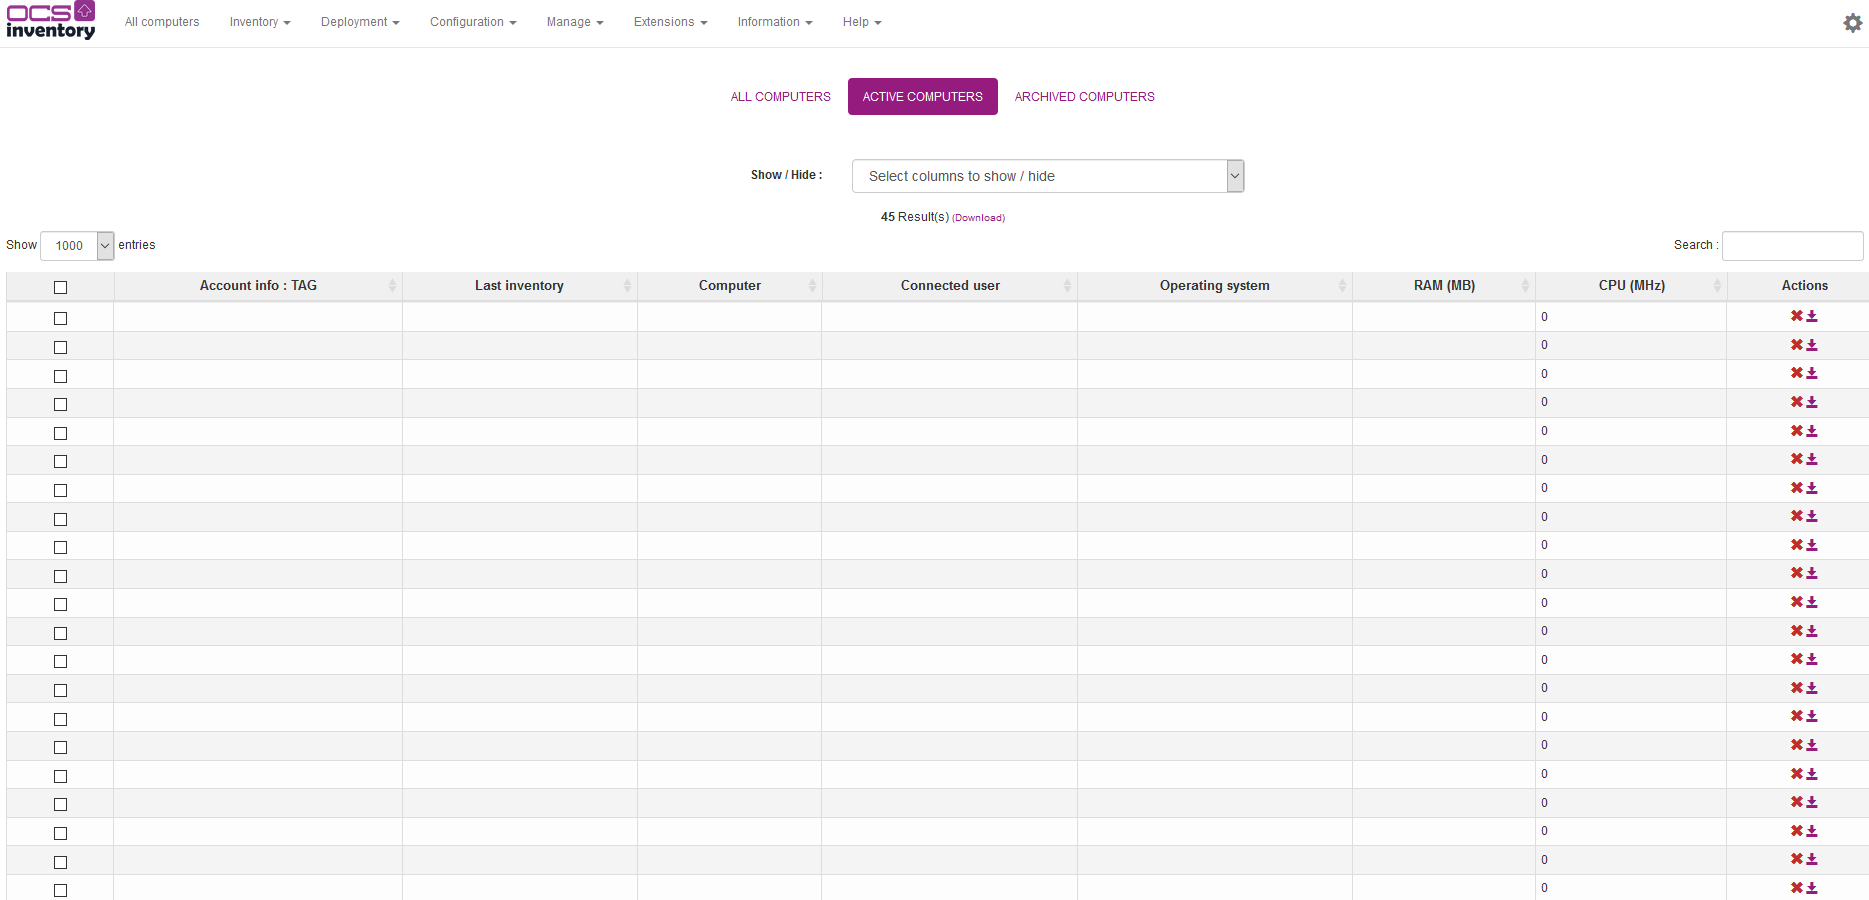Click the (Download) link next to 45 Results
The width and height of the screenshot is (1869, 900).
click(x=978, y=217)
